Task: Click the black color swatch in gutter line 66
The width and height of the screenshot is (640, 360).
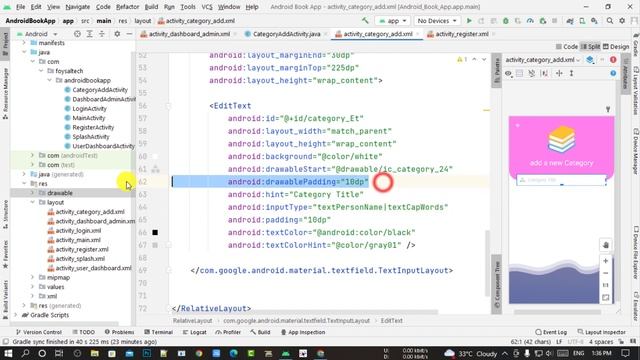Action: point(155,232)
